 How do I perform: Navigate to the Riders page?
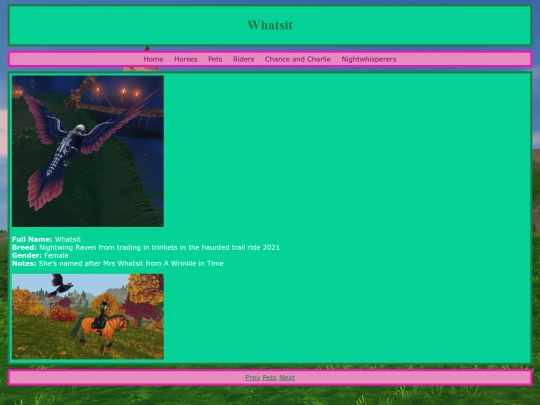coord(243,59)
